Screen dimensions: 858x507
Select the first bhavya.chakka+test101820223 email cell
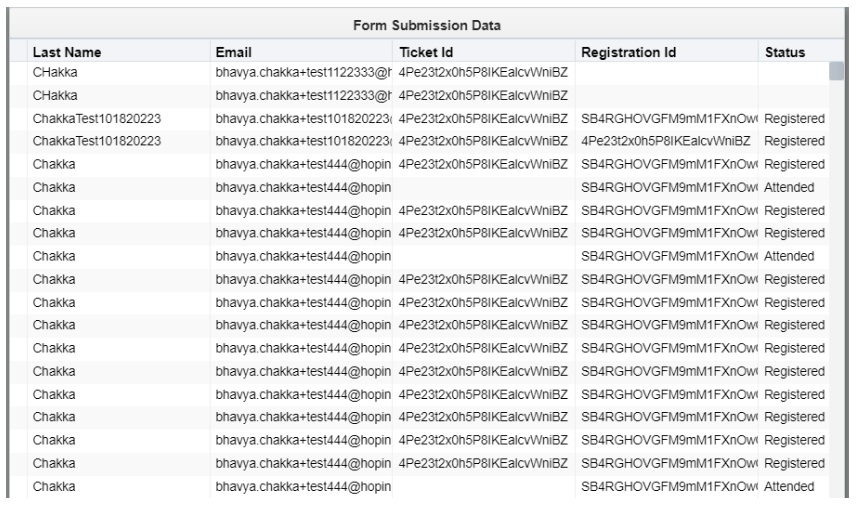(x=302, y=119)
